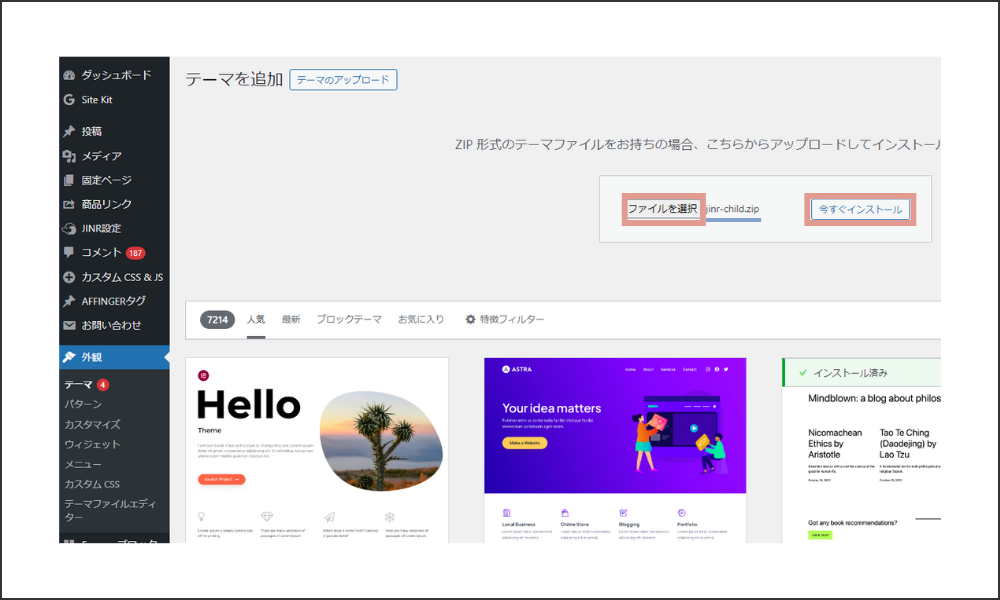Click the ファイルを選択 button
This screenshot has height=600, width=1000.
coord(663,209)
